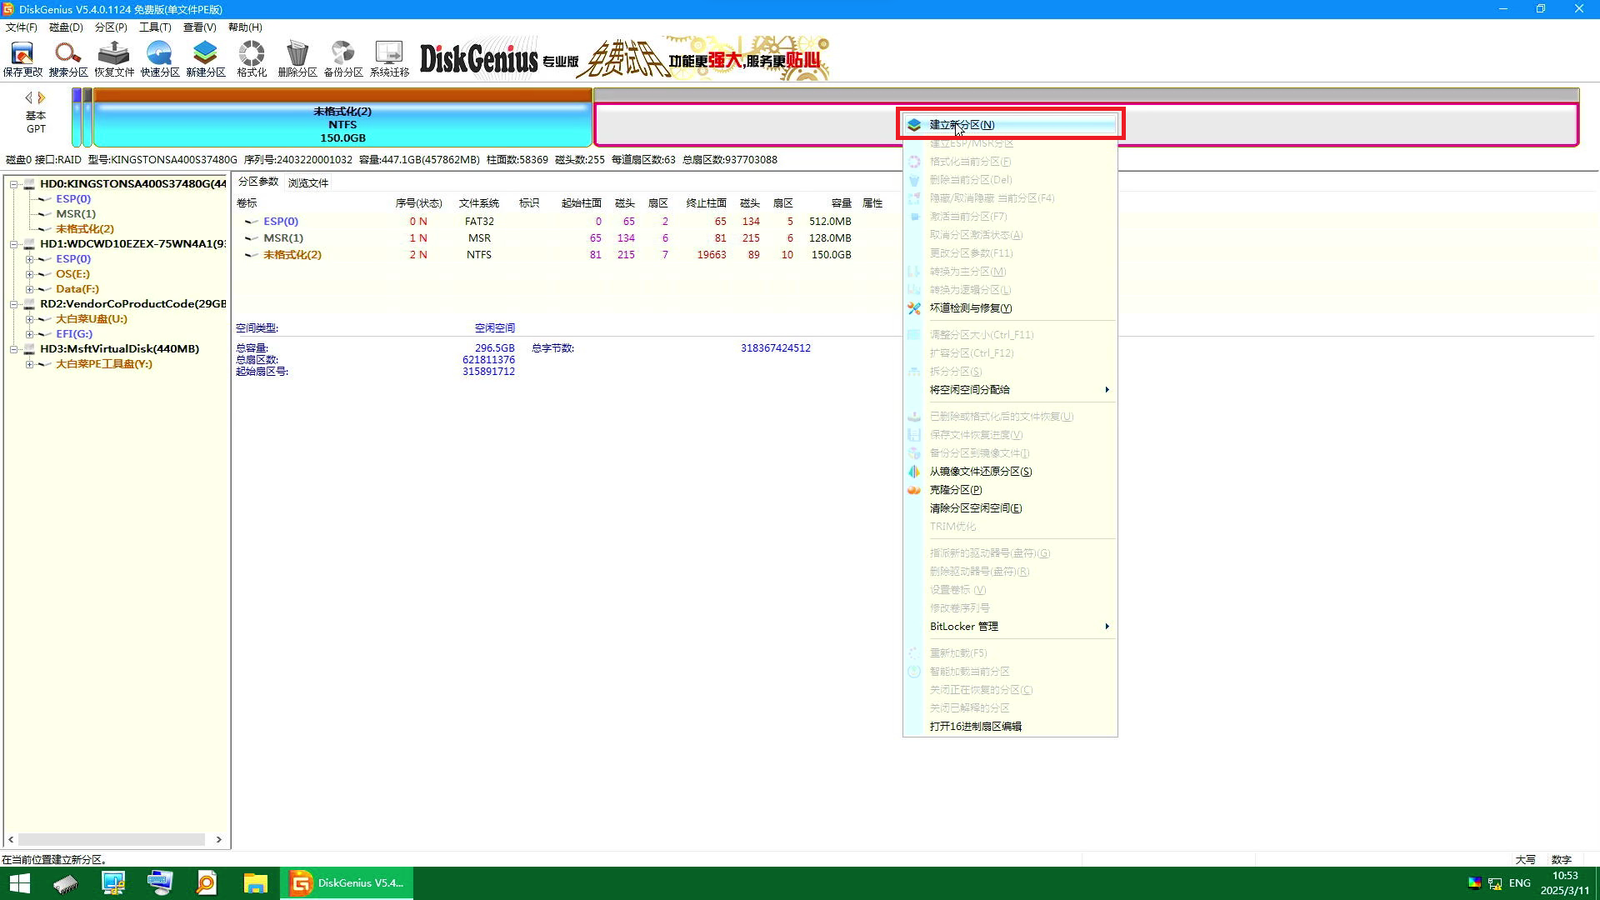Open the 文件(F) menu
This screenshot has width=1600, height=900.
tap(21, 27)
